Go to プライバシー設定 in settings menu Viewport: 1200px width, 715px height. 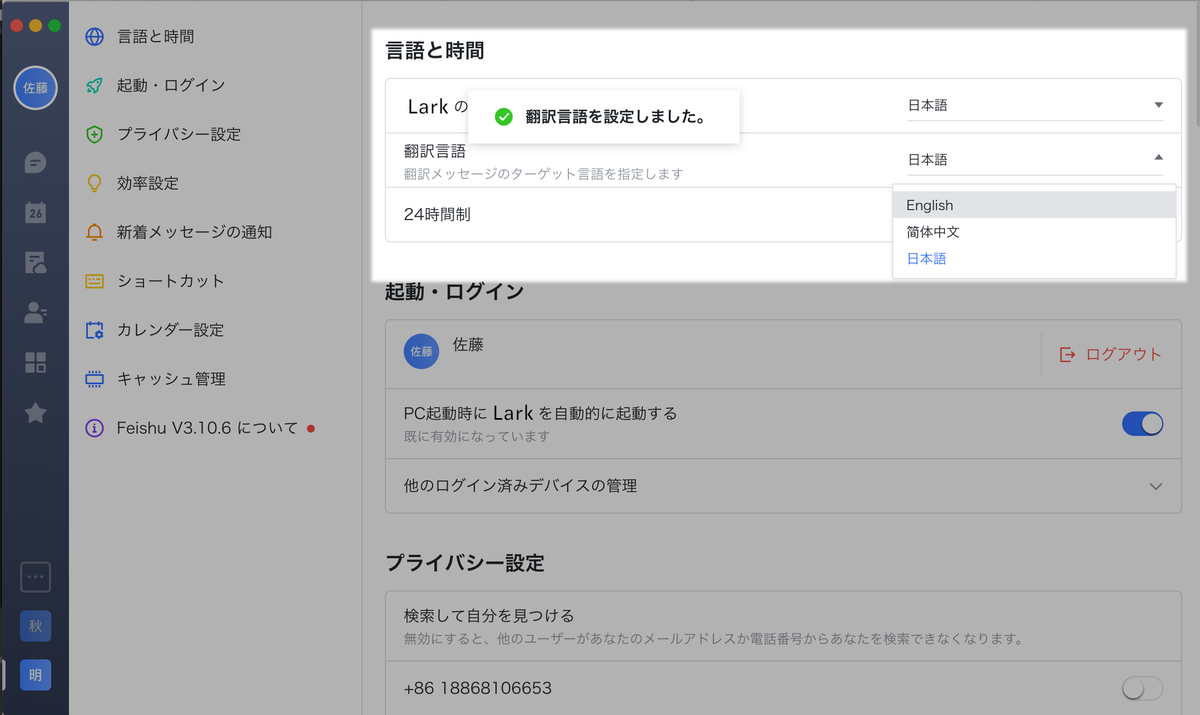click(178, 134)
